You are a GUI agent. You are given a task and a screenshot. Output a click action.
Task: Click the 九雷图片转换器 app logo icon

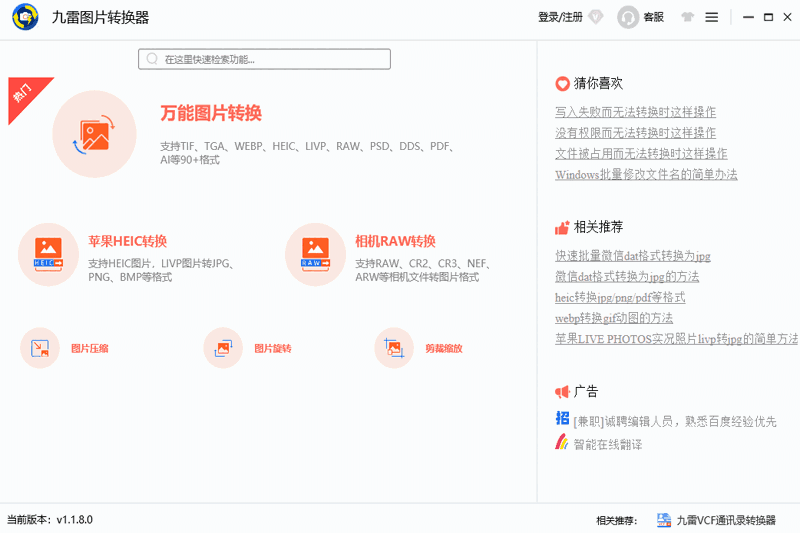point(25,17)
